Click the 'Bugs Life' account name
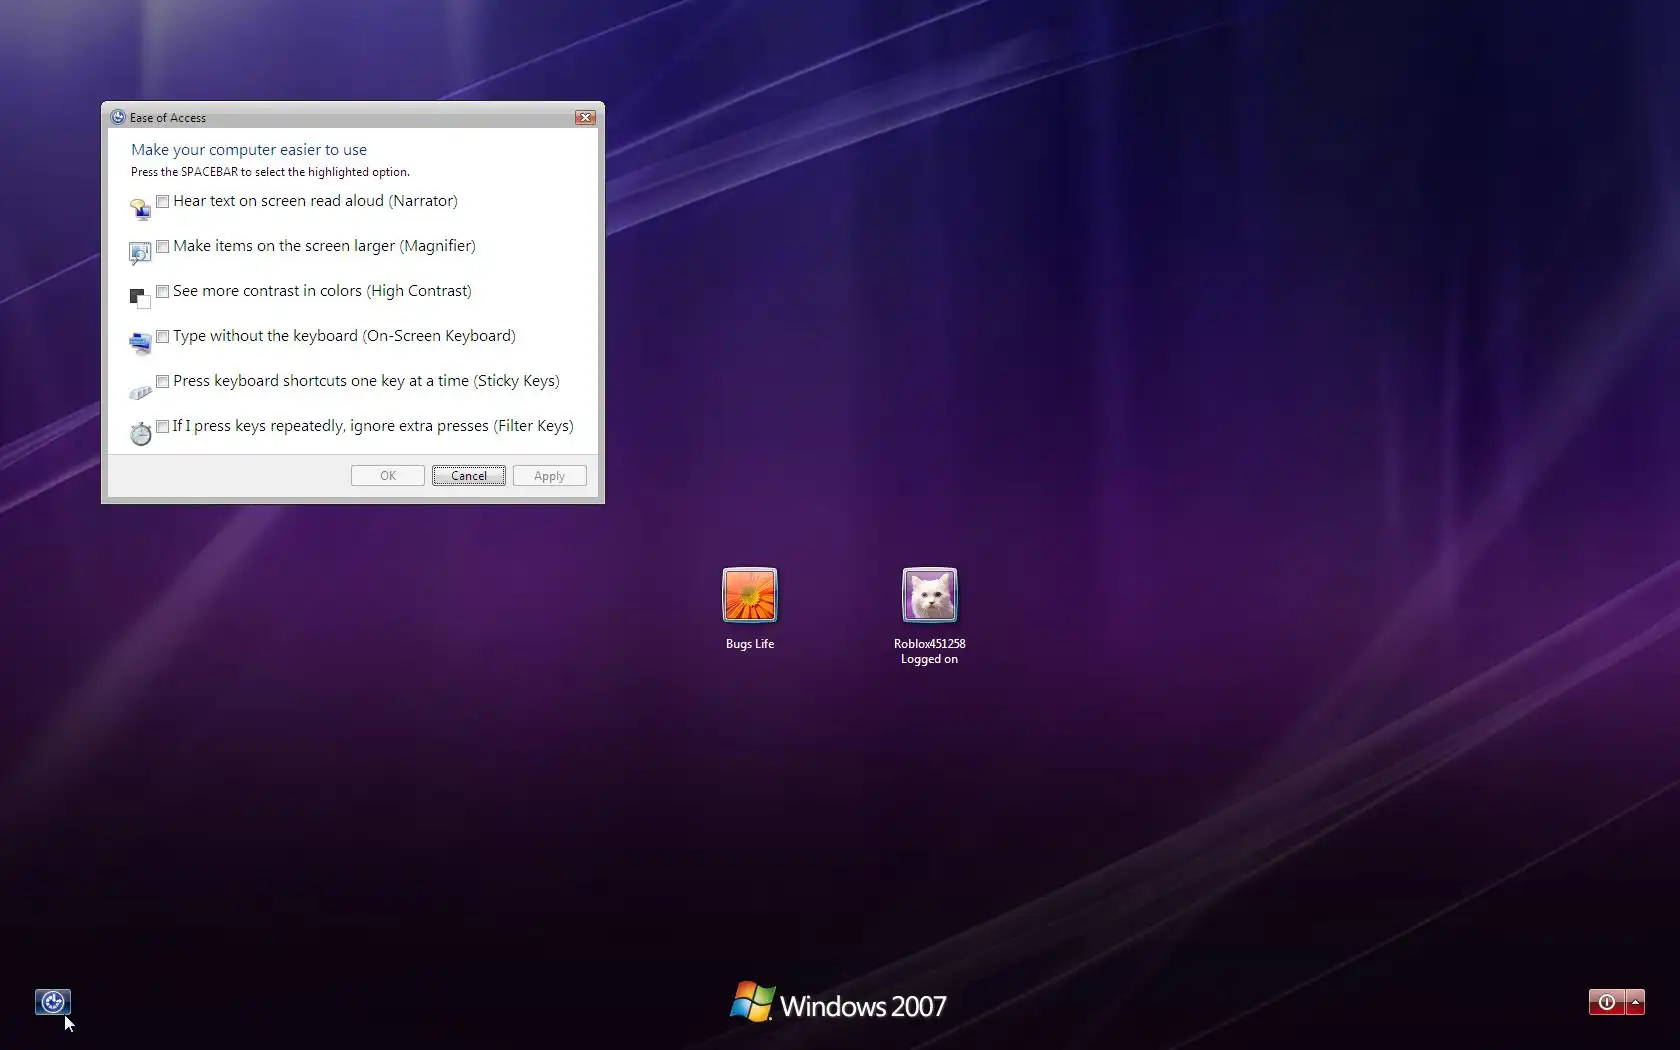 [750, 644]
